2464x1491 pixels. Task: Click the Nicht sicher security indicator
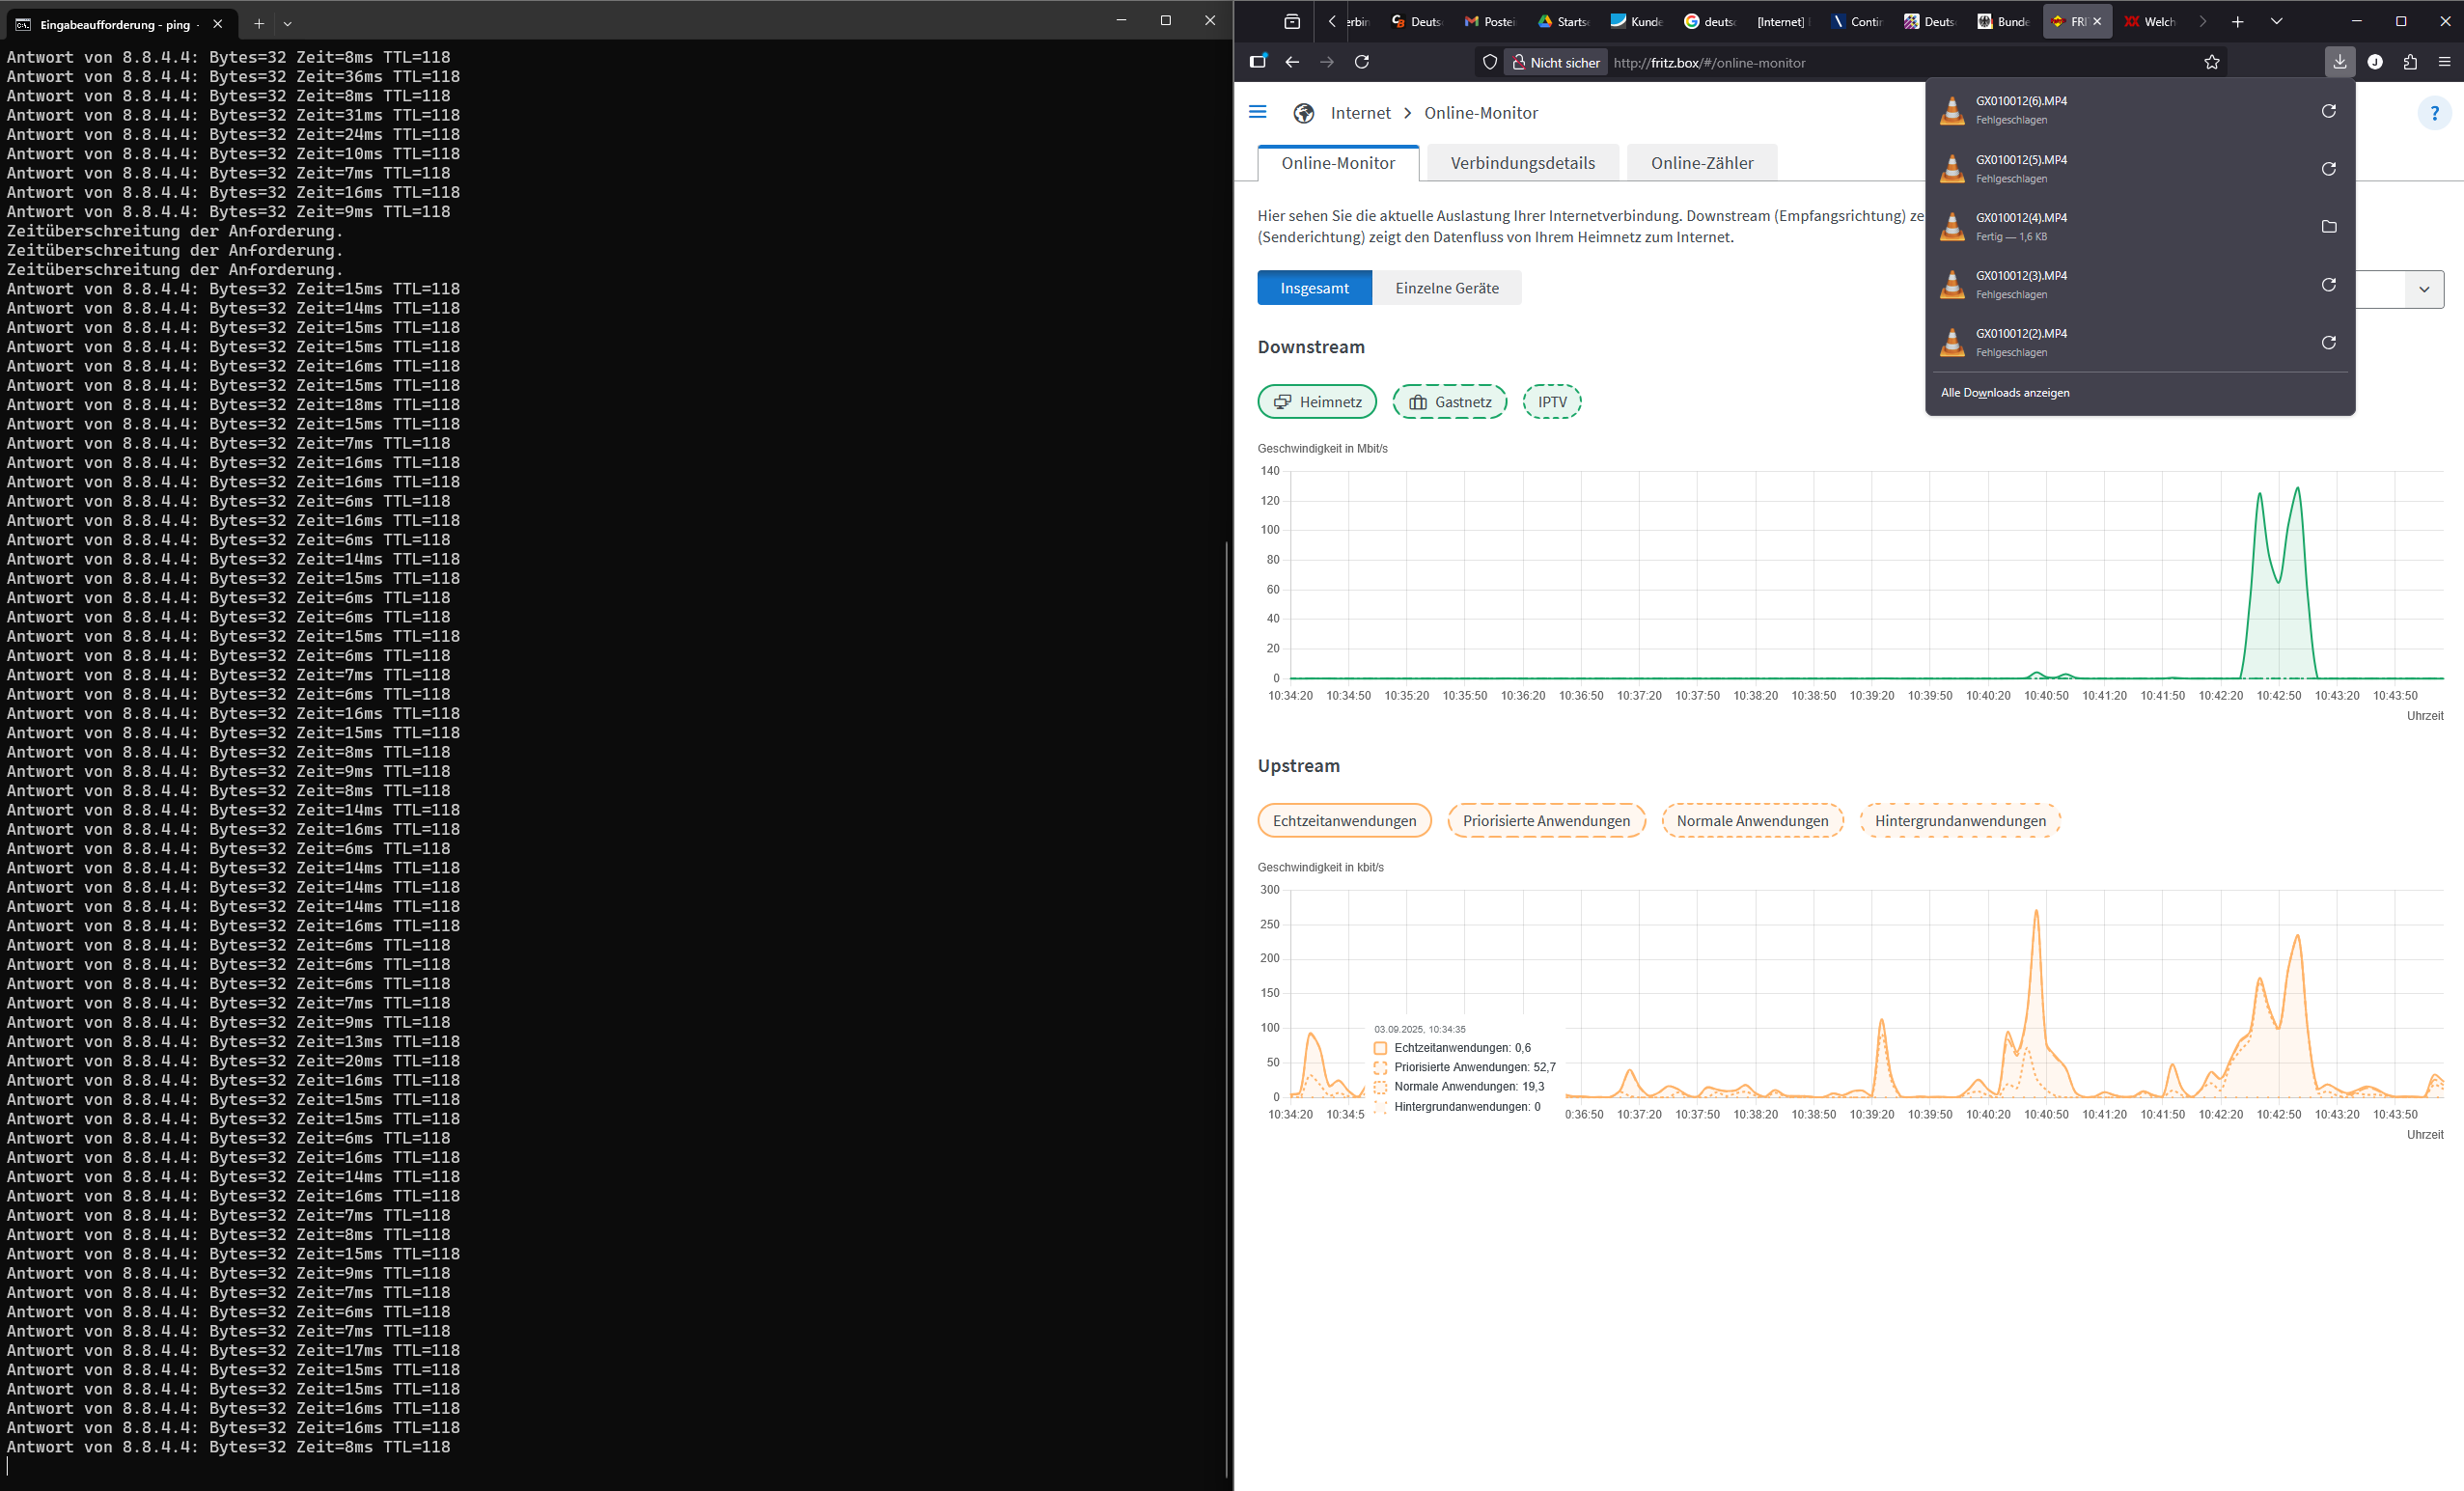point(1555,62)
